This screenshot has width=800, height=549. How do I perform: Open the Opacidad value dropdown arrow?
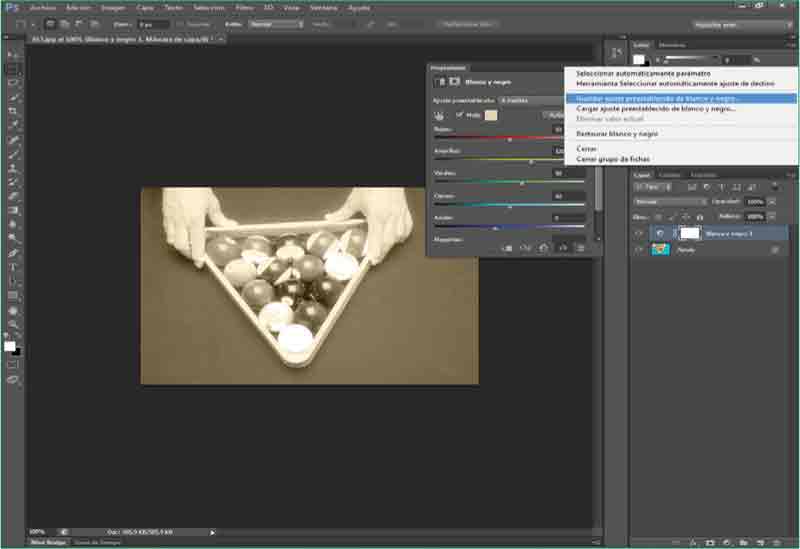point(772,201)
